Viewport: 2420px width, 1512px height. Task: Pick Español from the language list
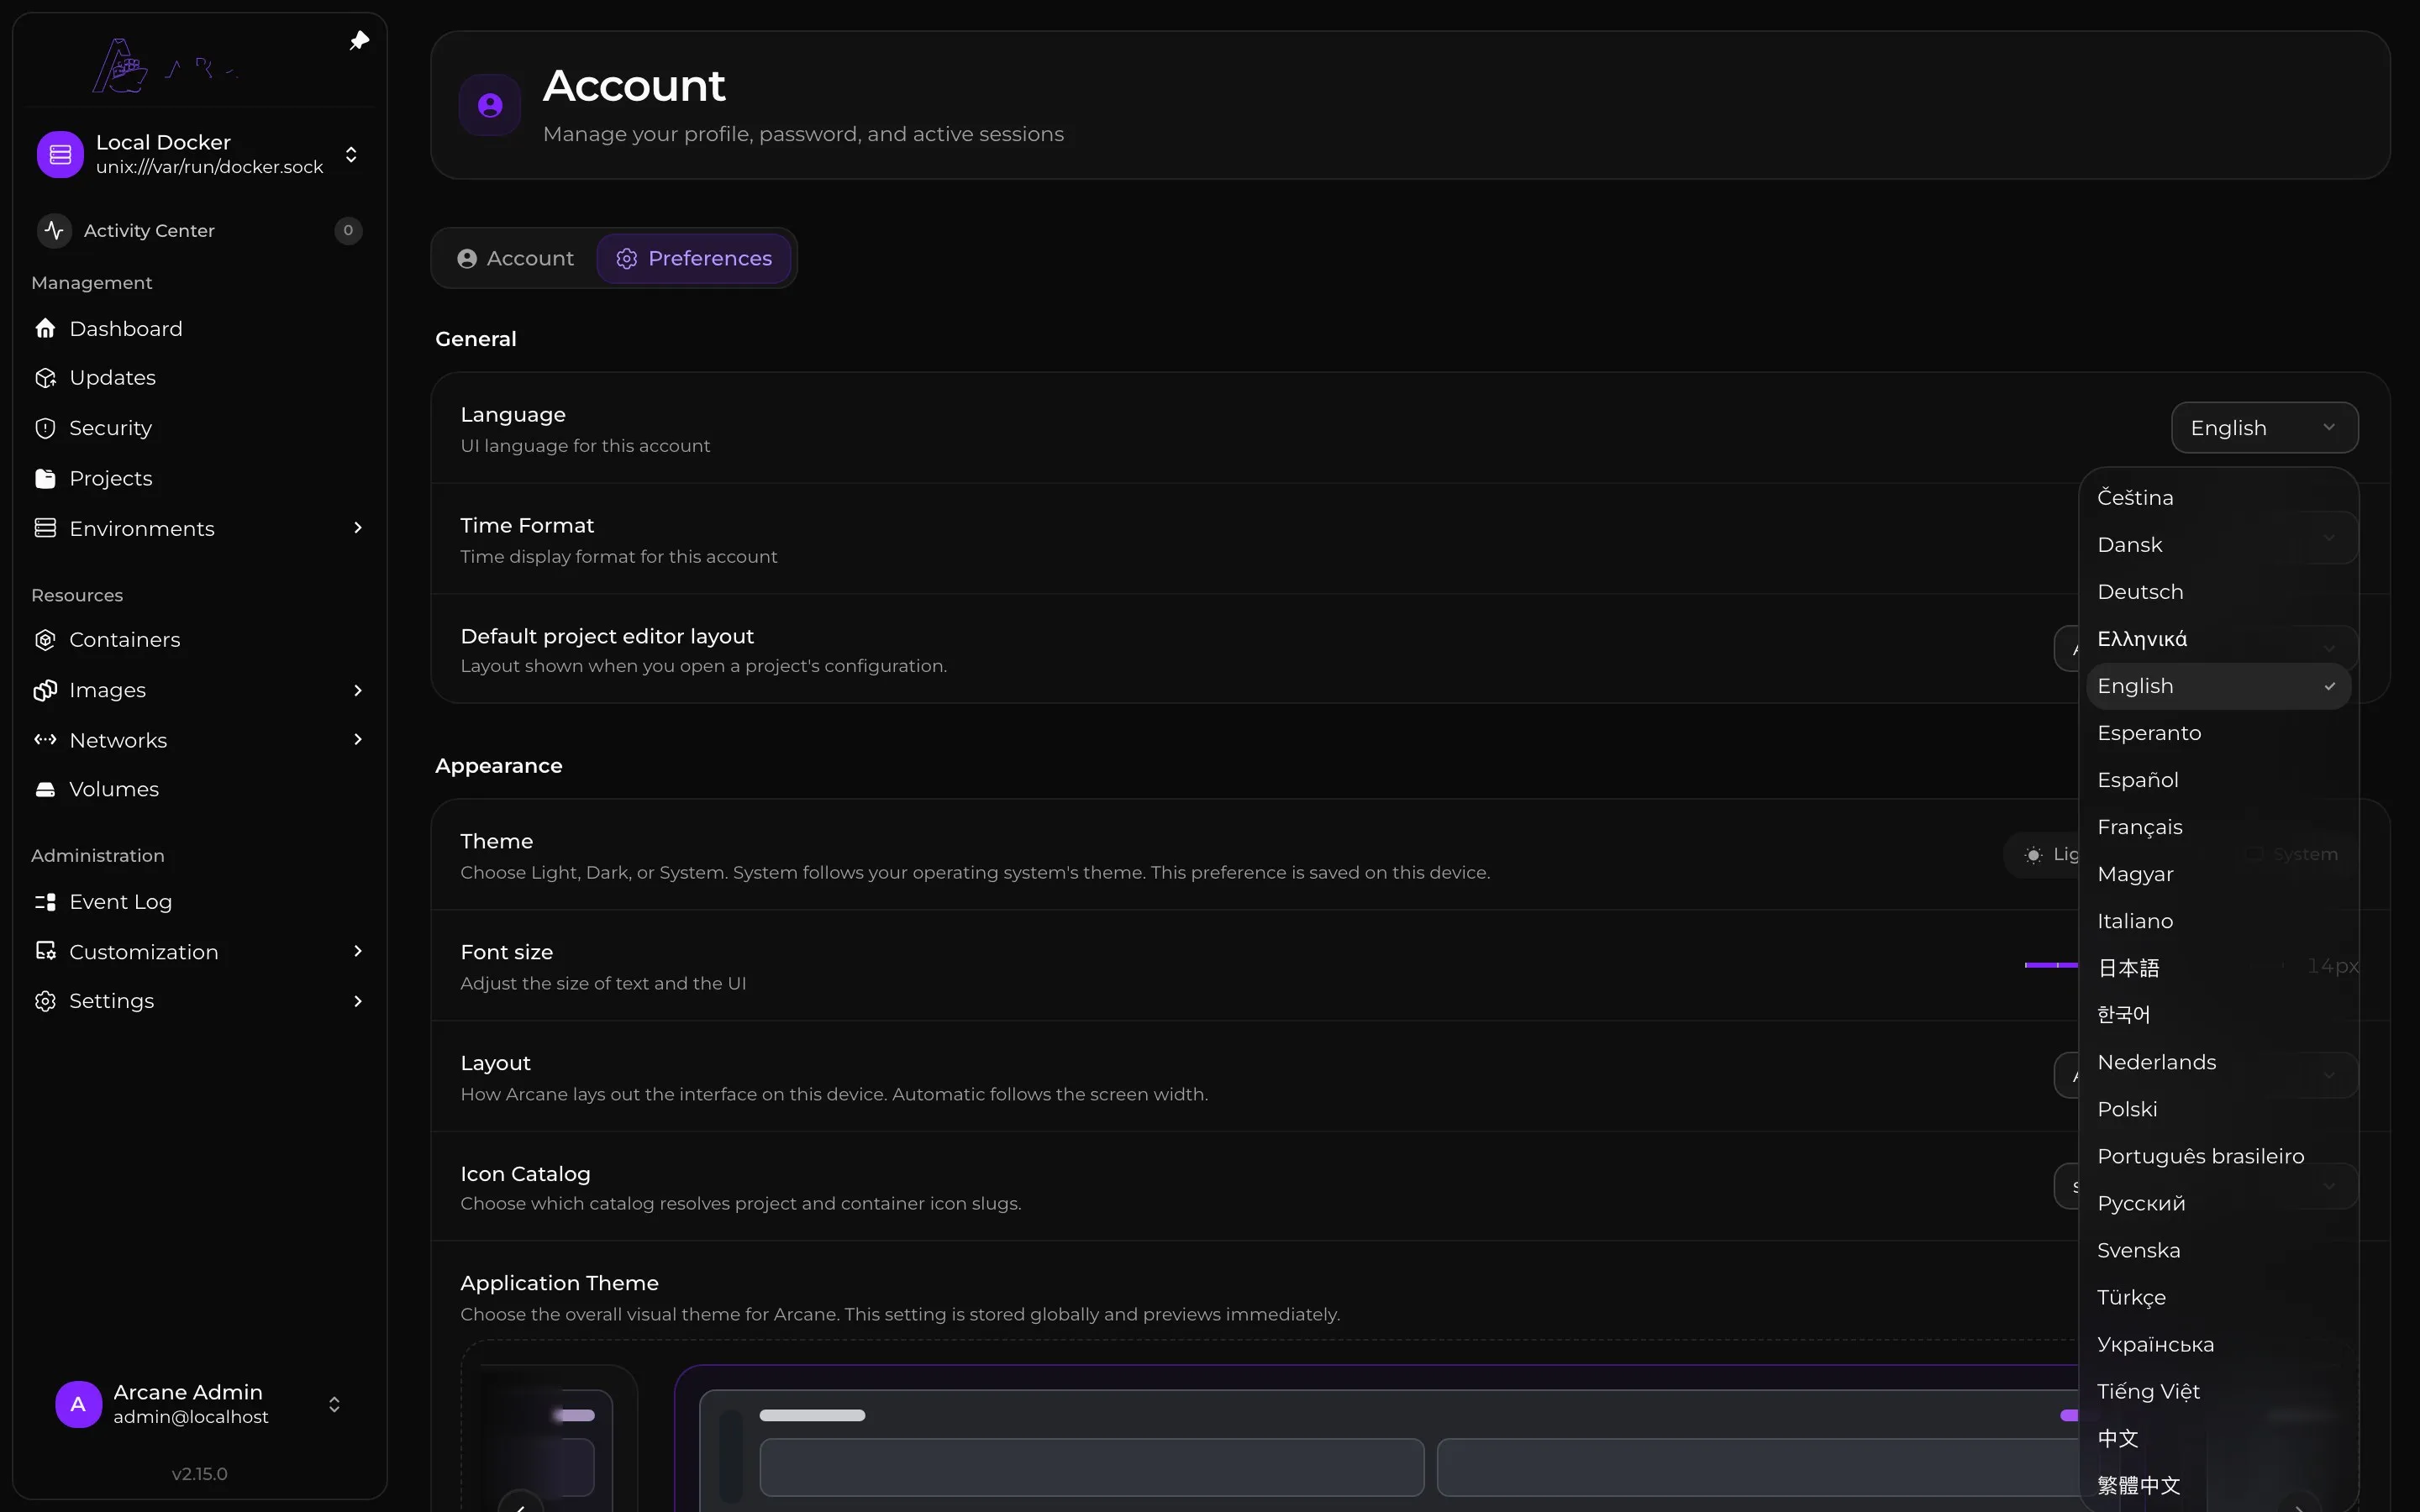pos(2218,780)
